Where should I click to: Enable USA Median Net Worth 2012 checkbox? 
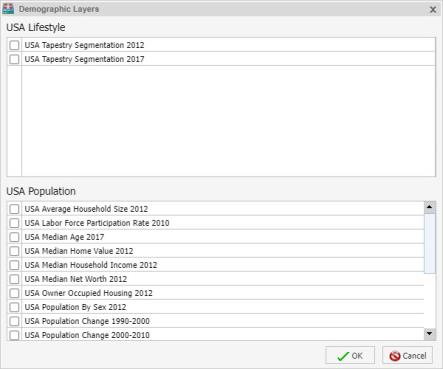pos(14,279)
